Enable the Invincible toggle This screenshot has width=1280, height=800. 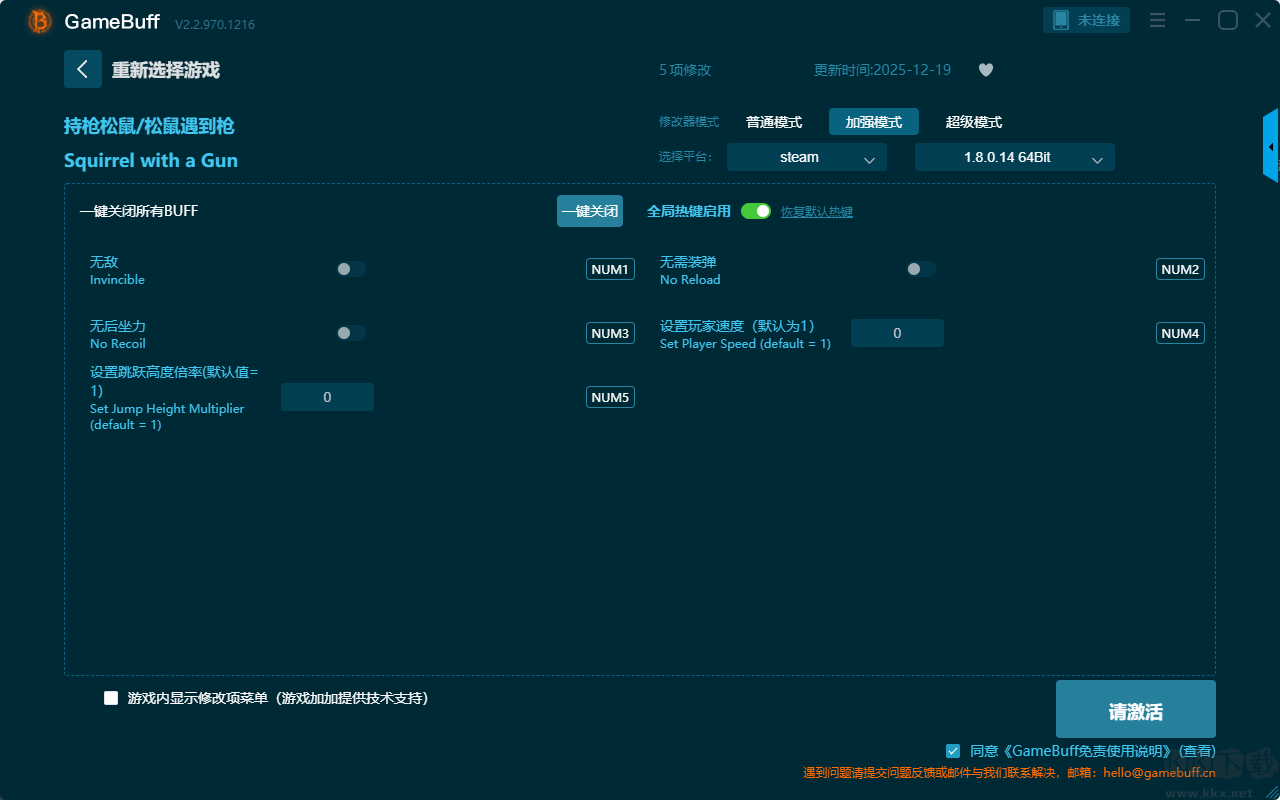click(x=351, y=269)
